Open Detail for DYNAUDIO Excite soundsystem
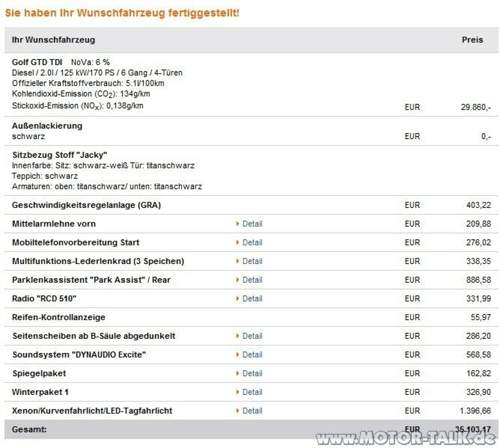This screenshot has height=448, width=500. click(252, 354)
